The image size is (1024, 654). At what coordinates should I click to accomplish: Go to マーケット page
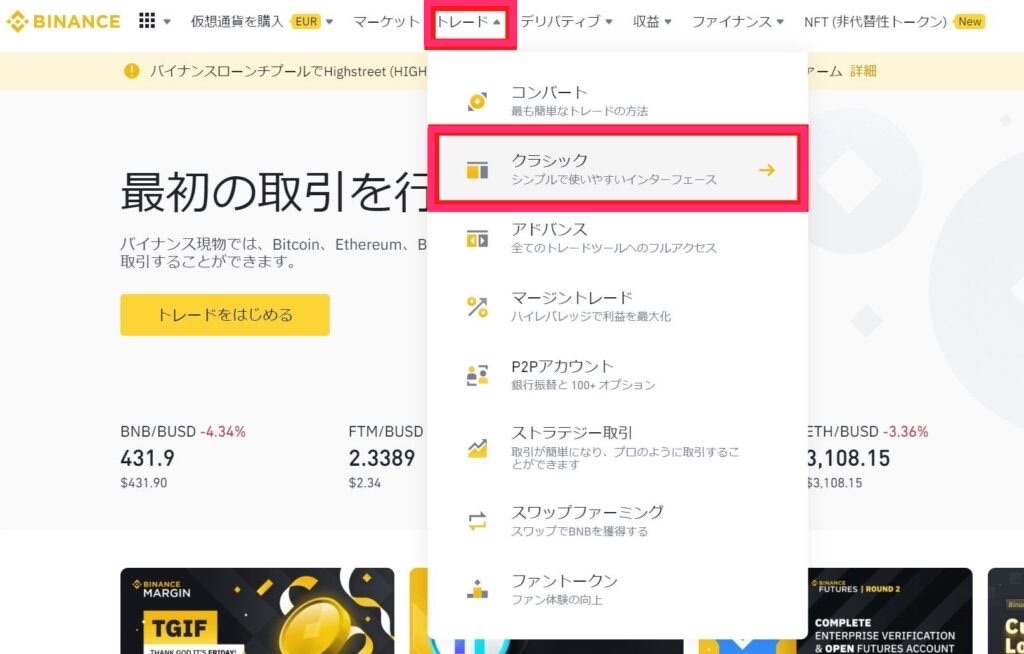click(386, 22)
